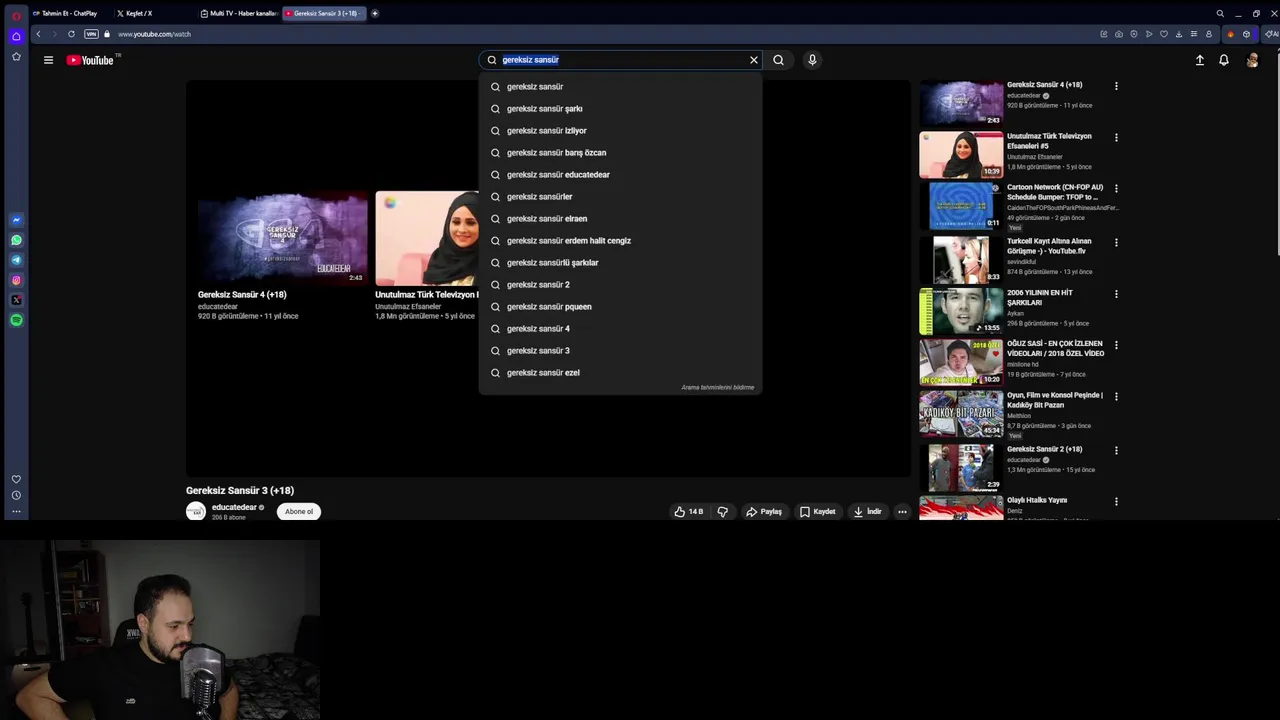
Task: Select suggestion 'gereksiz sansür elraen'
Action: (620, 219)
